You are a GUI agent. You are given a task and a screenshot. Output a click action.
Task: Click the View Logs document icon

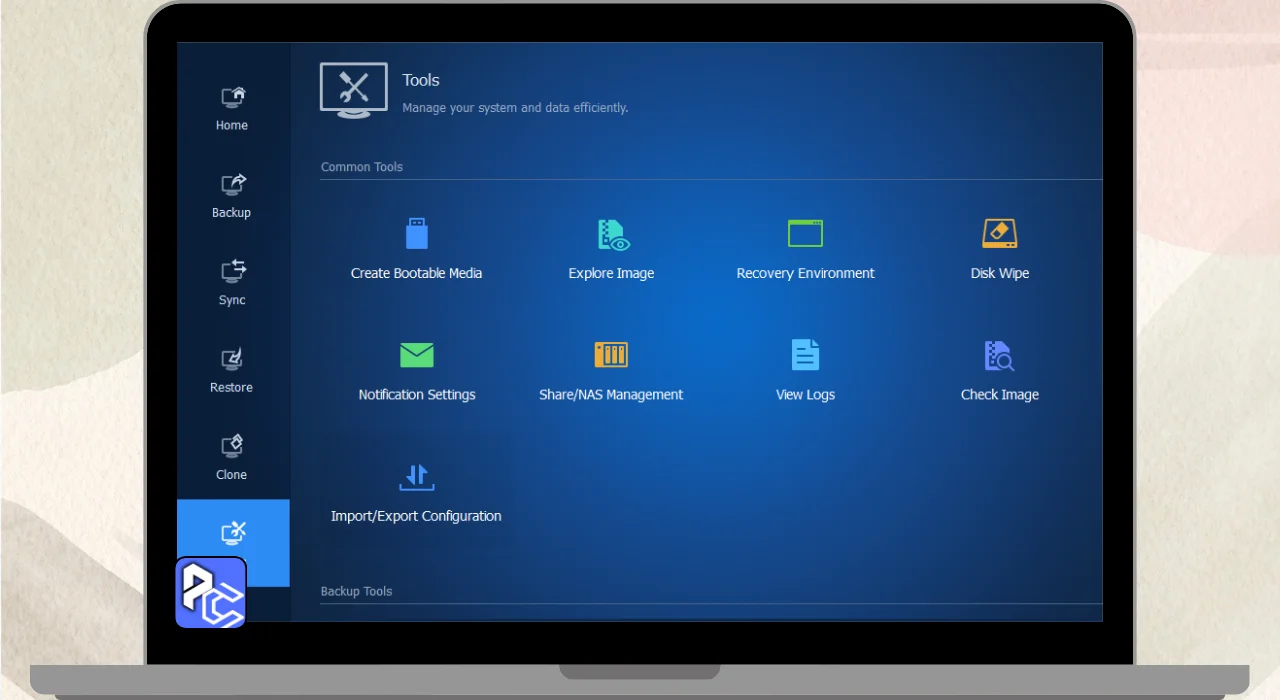[x=805, y=355]
